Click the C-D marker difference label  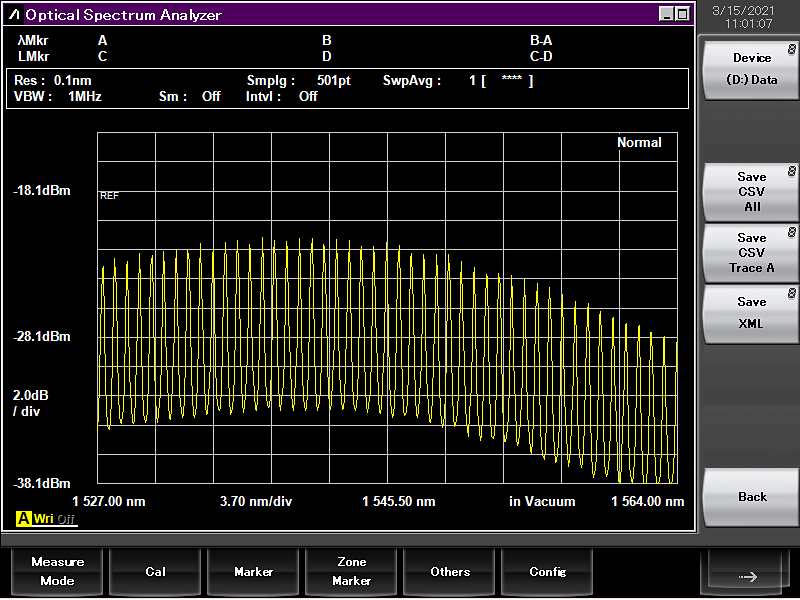(x=541, y=57)
